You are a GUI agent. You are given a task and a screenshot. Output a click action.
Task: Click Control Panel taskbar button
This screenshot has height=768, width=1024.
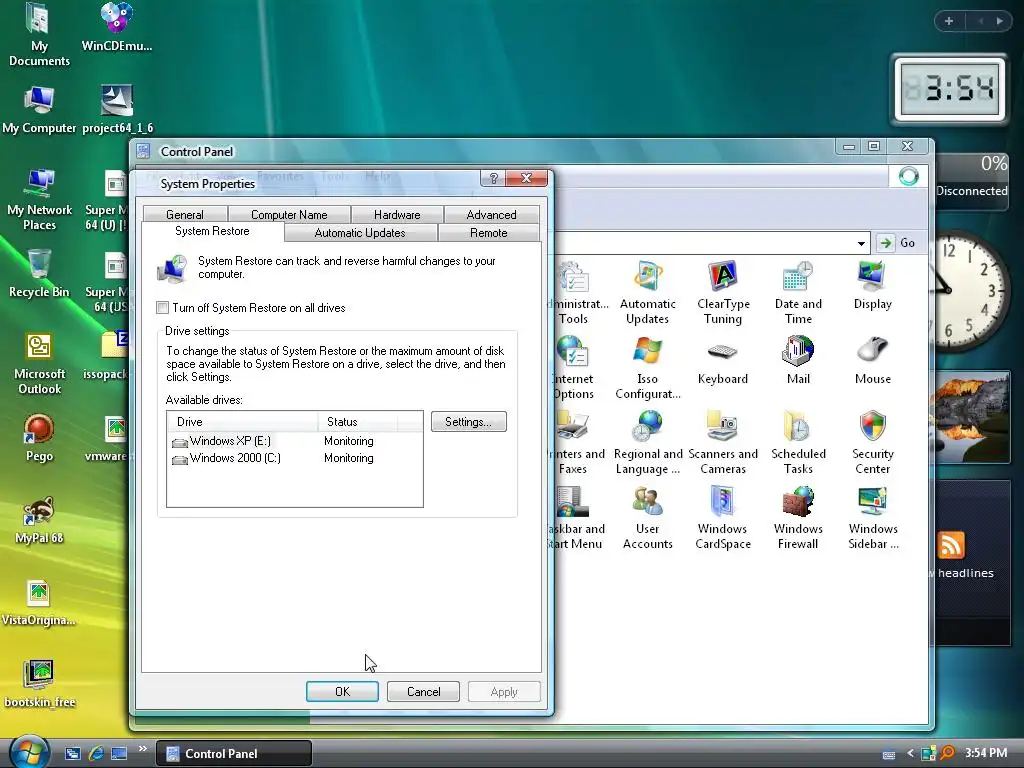[234, 754]
